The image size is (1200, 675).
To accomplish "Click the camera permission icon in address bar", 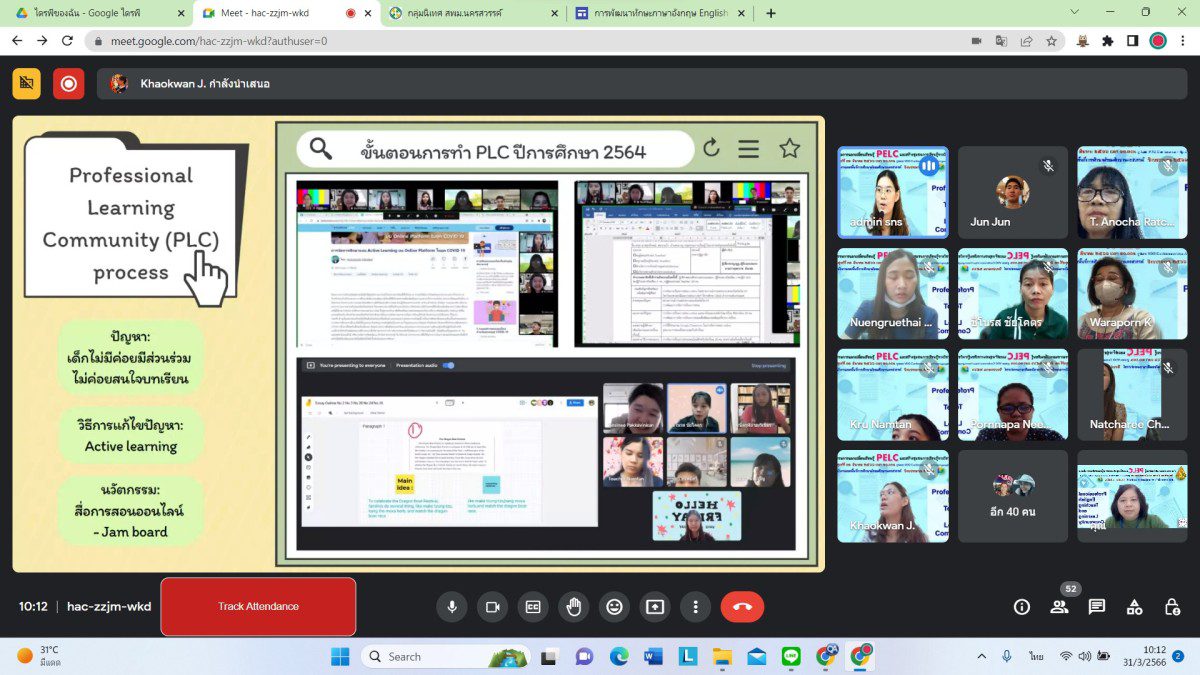I will pyautogui.click(x=976, y=41).
